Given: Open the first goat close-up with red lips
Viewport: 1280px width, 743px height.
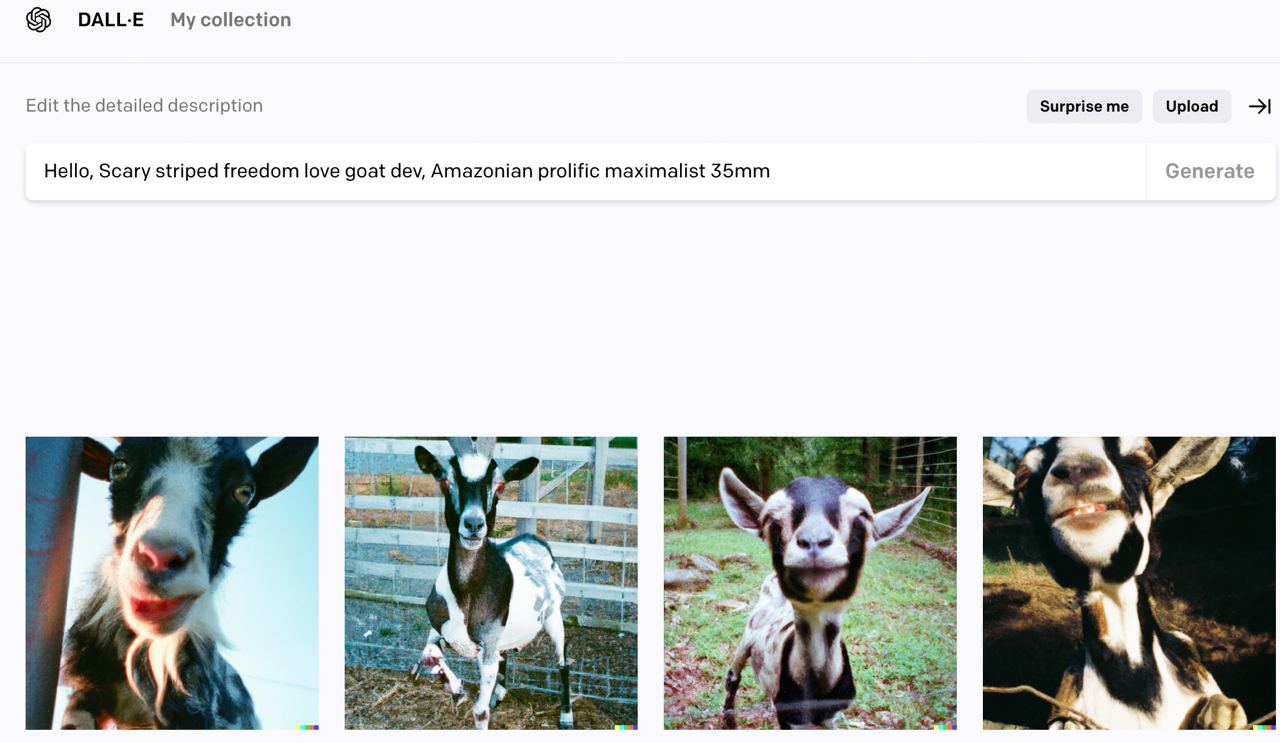Looking at the screenshot, I should [172, 583].
